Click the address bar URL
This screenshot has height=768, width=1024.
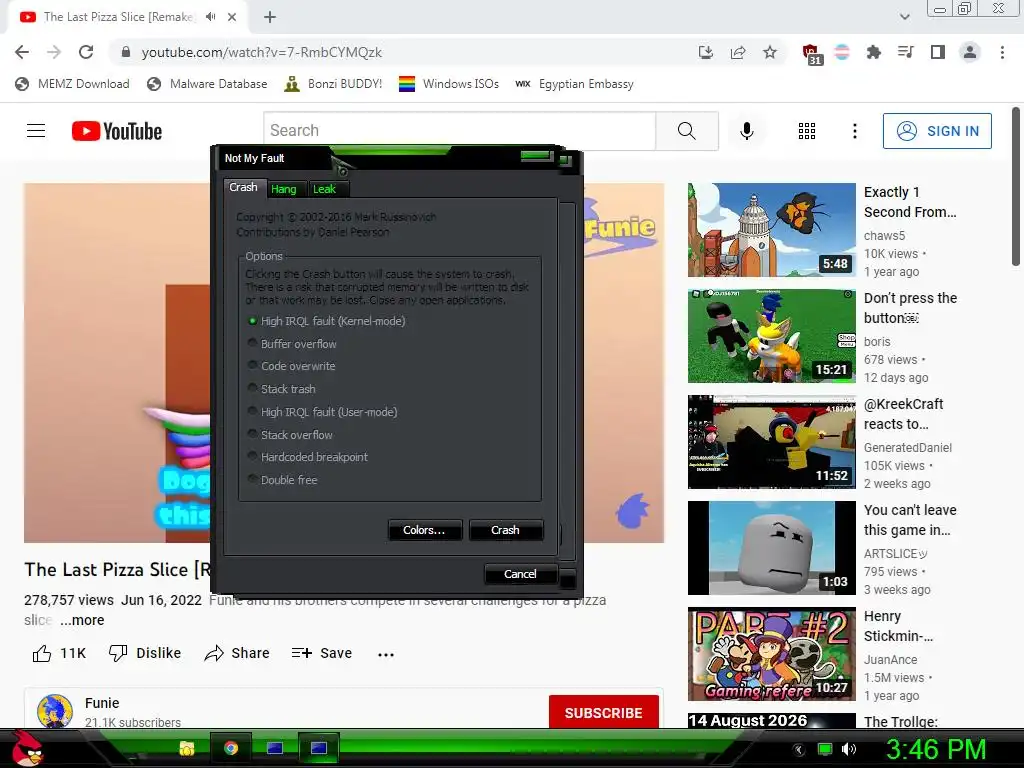pos(261,52)
